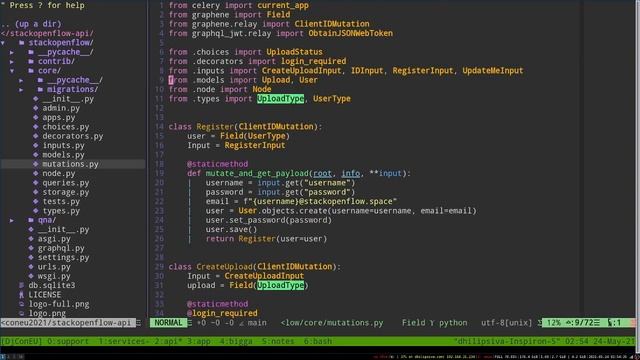Collapse the stackopenflow/ folder arrow

3,43
